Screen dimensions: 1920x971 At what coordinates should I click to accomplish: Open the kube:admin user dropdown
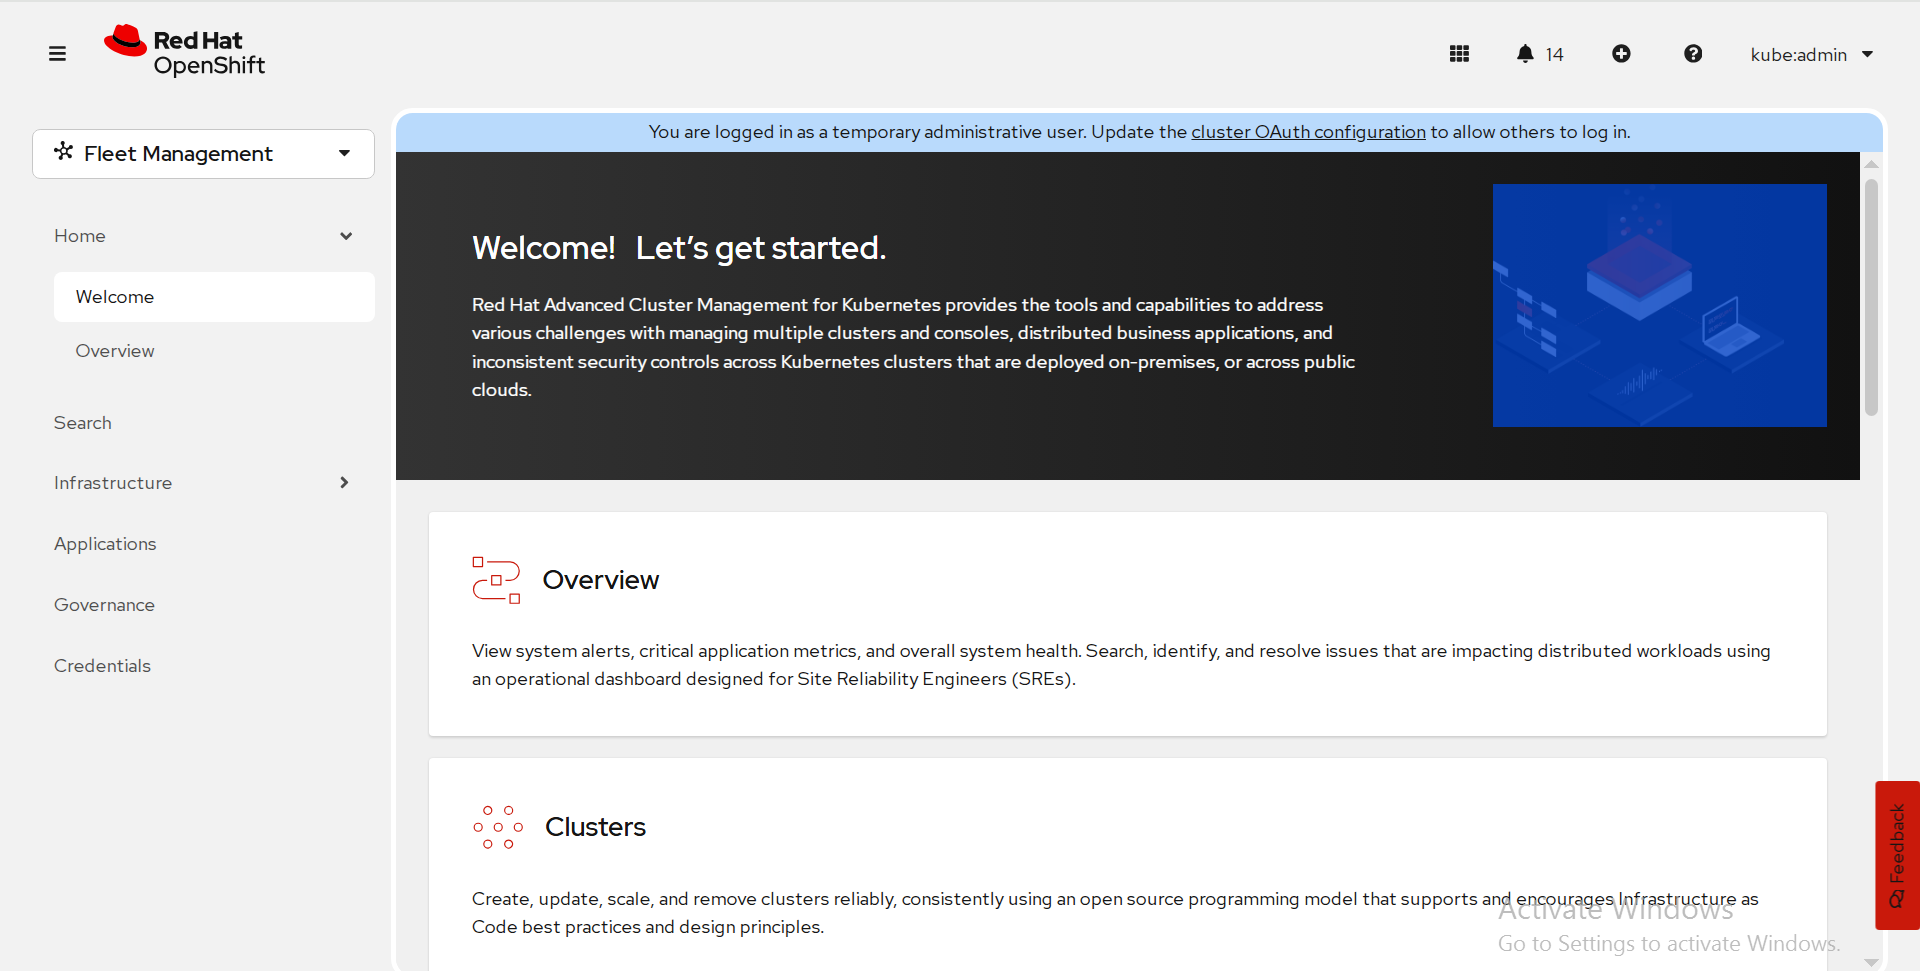(1811, 55)
